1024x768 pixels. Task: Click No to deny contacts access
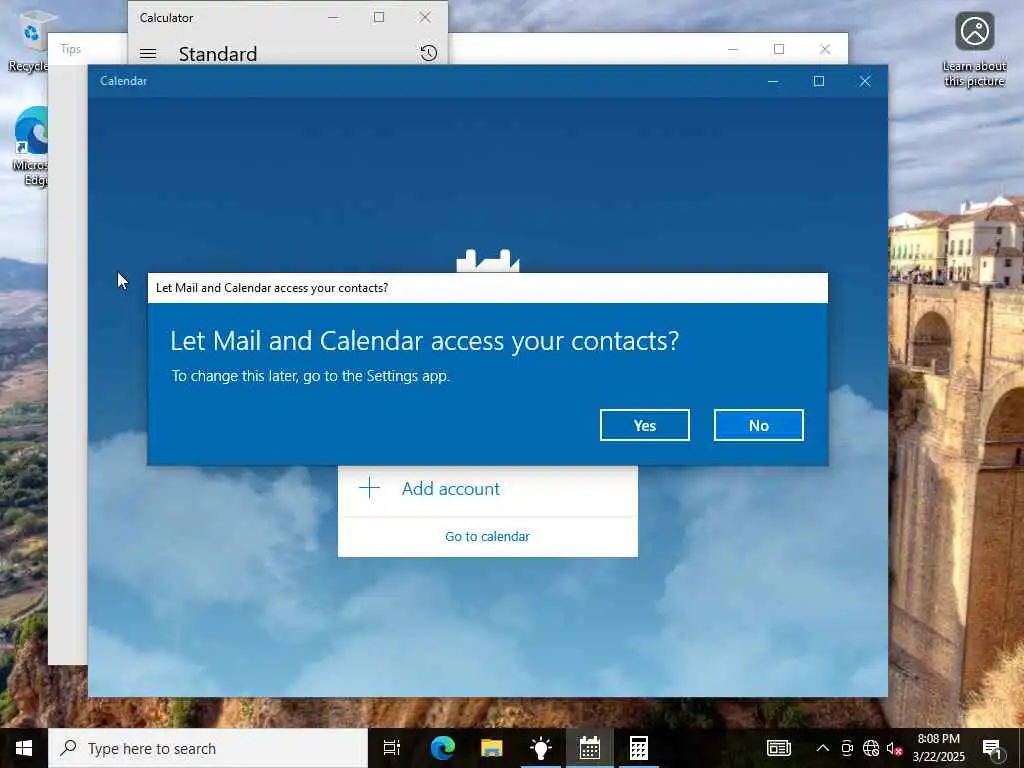pyautogui.click(x=758, y=425)
